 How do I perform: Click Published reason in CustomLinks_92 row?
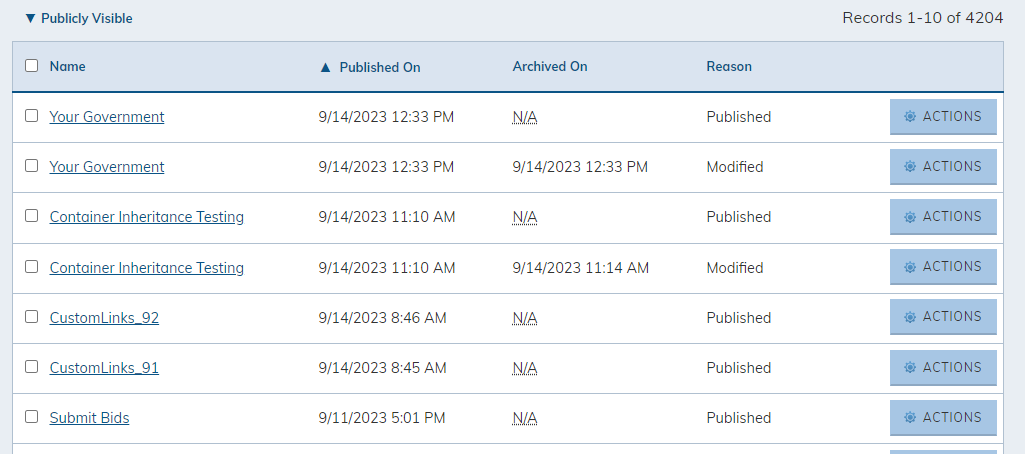(x=739, y=317)
